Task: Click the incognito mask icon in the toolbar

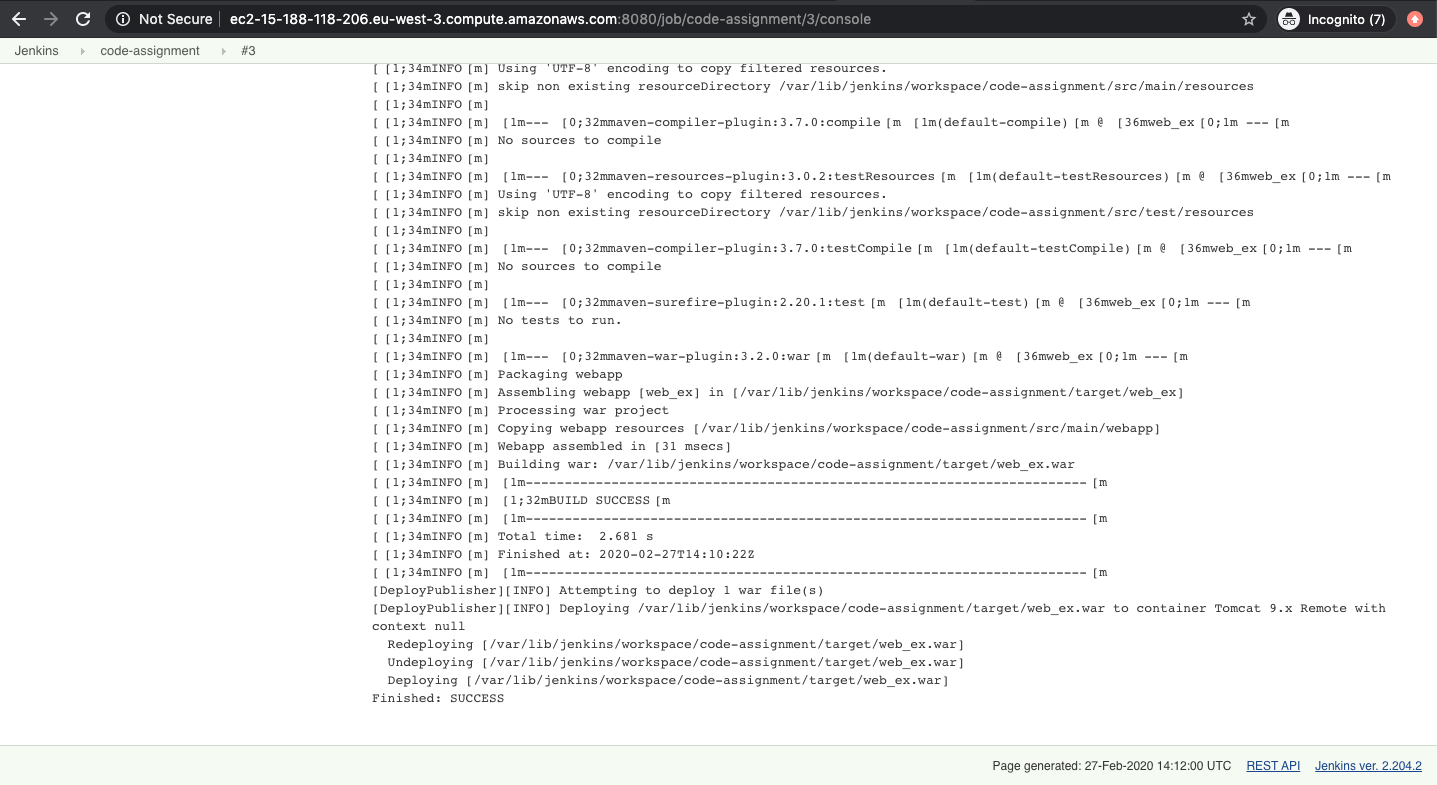Action: (1288, 18)
